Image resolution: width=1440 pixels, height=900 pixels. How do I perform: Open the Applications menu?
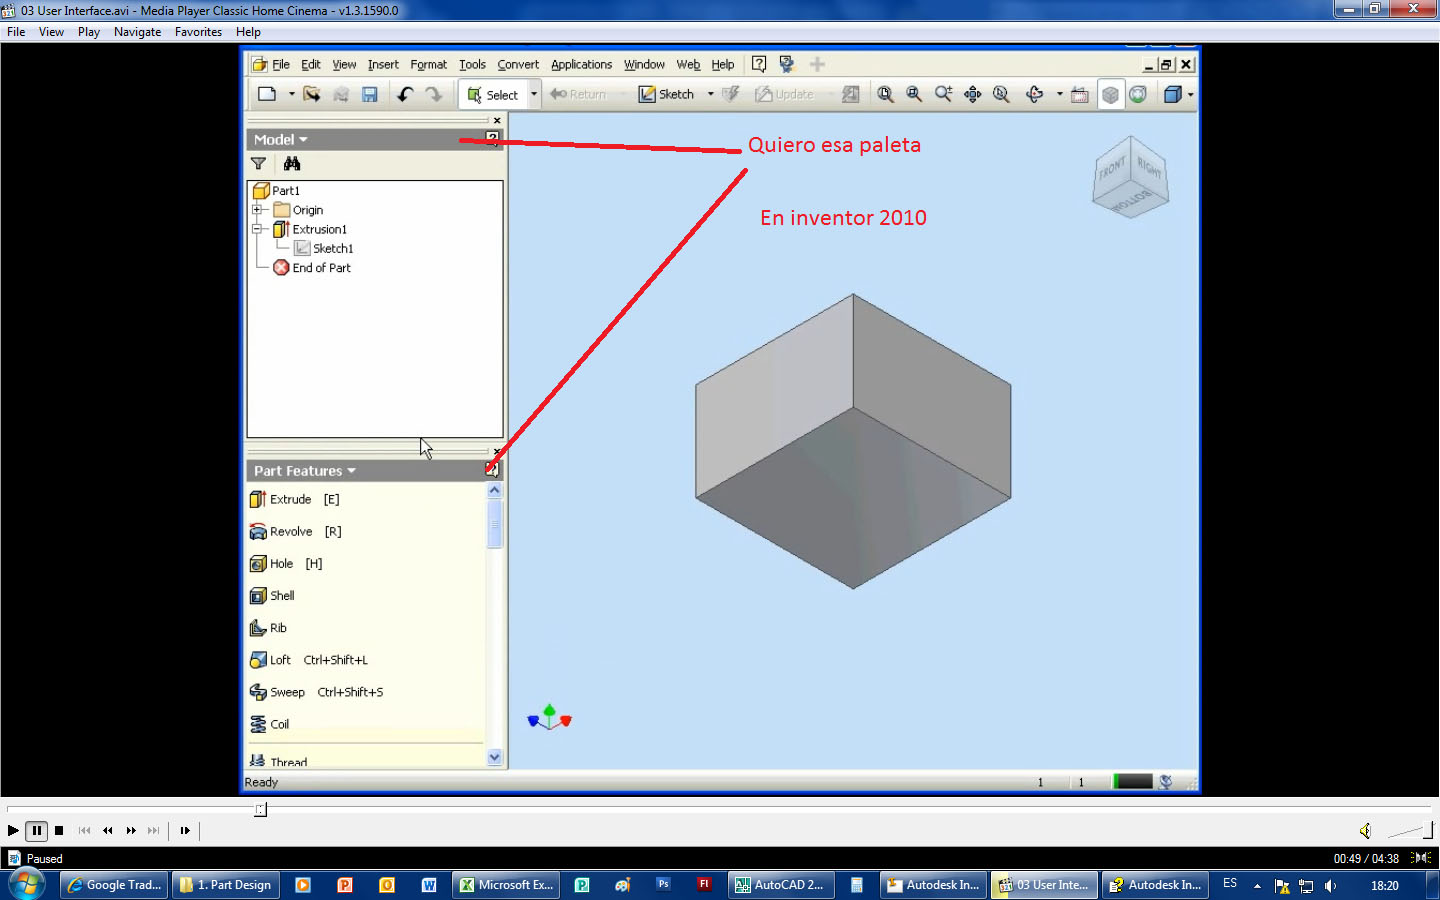(x=581, y=64)
